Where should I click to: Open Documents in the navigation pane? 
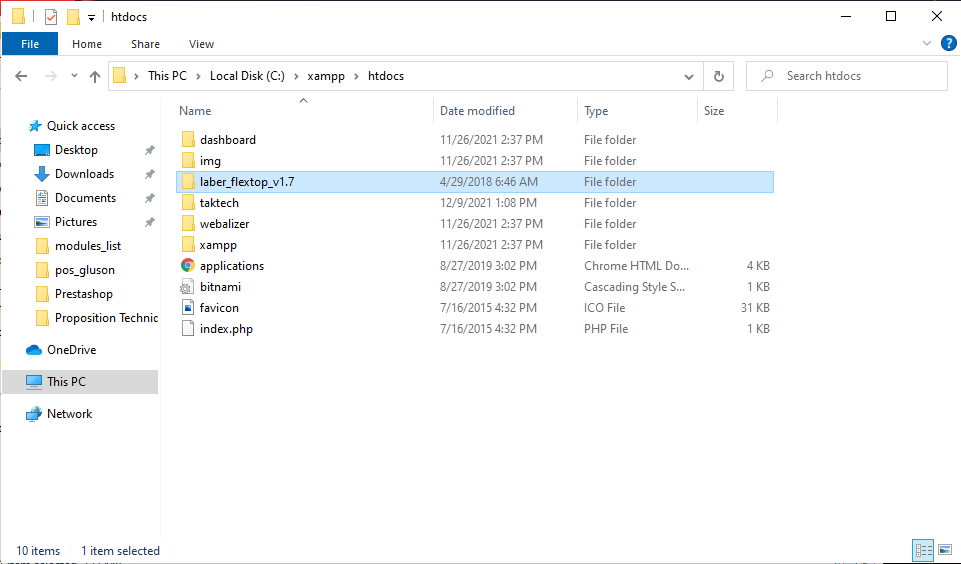click(x=85, y=197)
